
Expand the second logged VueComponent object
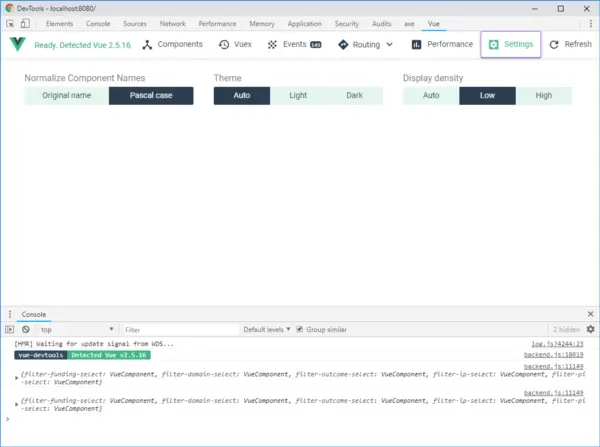16,405
